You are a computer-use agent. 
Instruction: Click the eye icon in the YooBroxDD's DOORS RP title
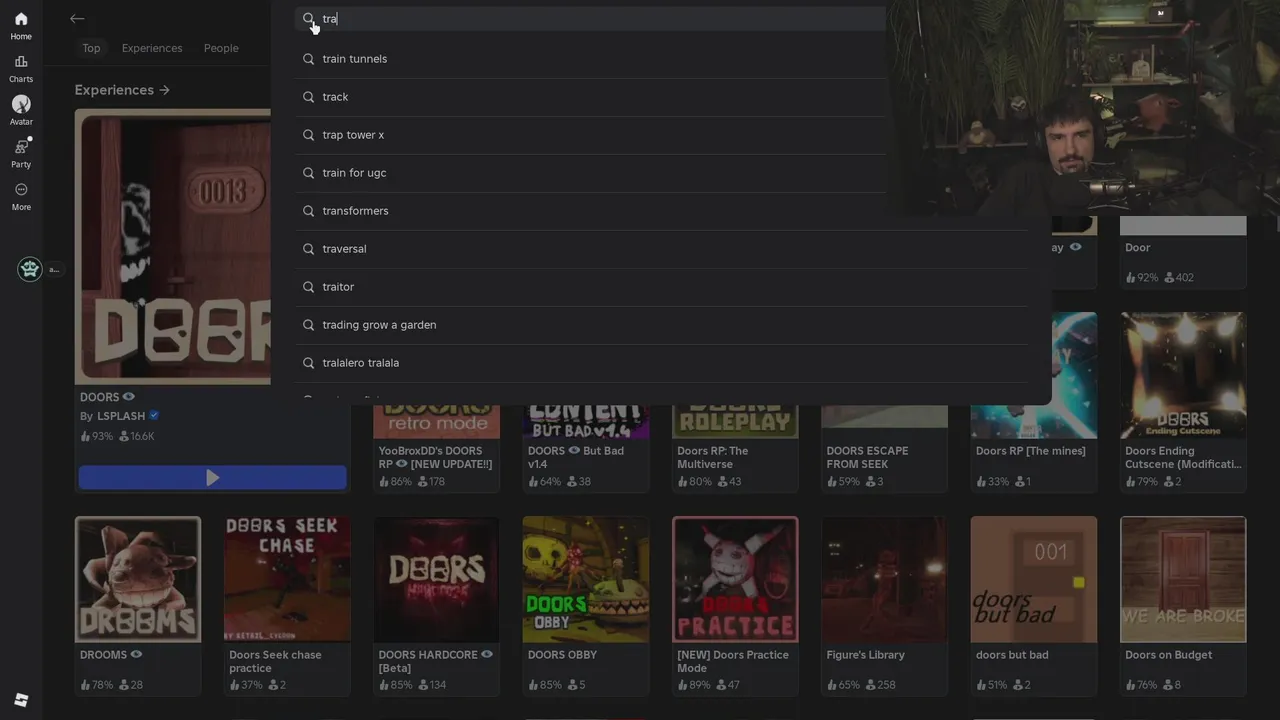(402, 464)
